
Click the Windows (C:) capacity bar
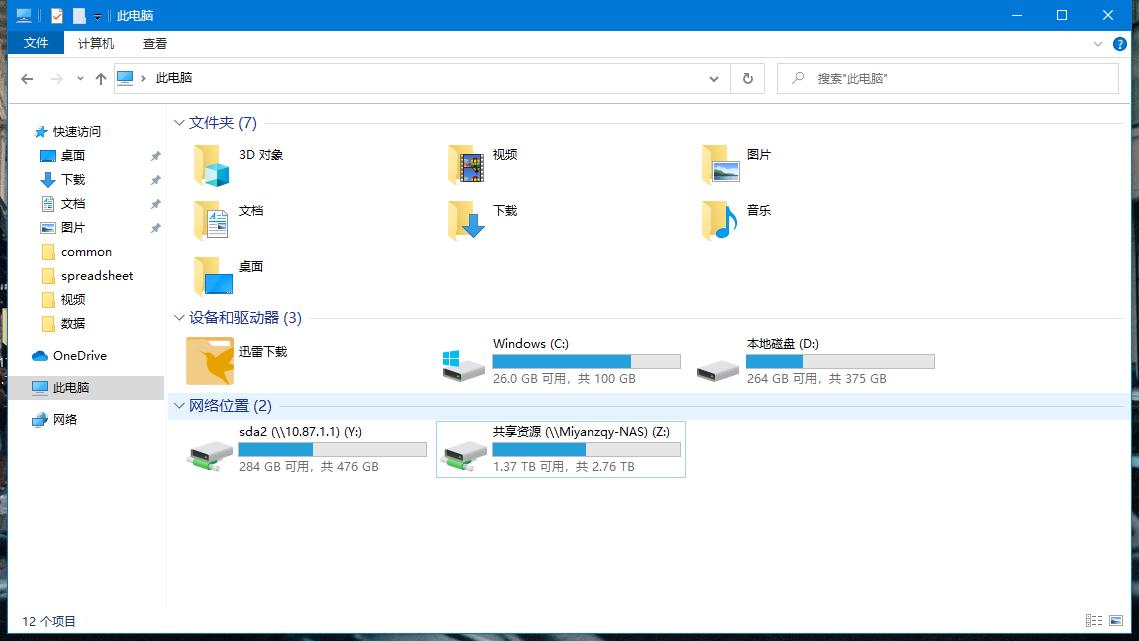coord(586,361)
